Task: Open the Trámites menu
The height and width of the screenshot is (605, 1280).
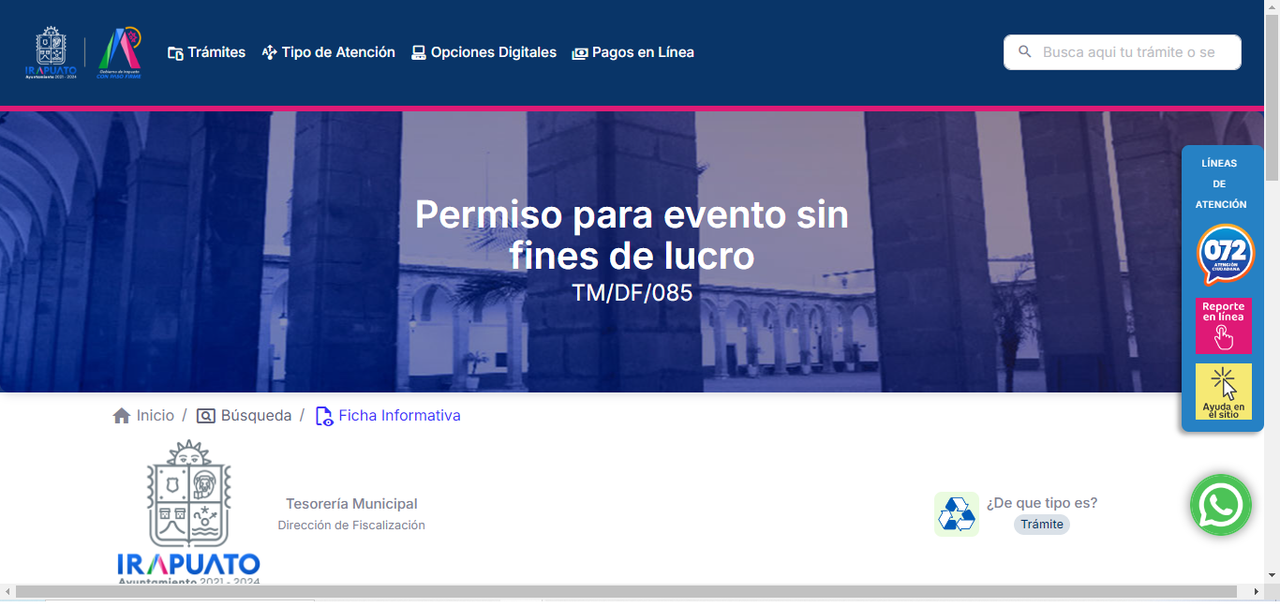Action: [206, 52]
